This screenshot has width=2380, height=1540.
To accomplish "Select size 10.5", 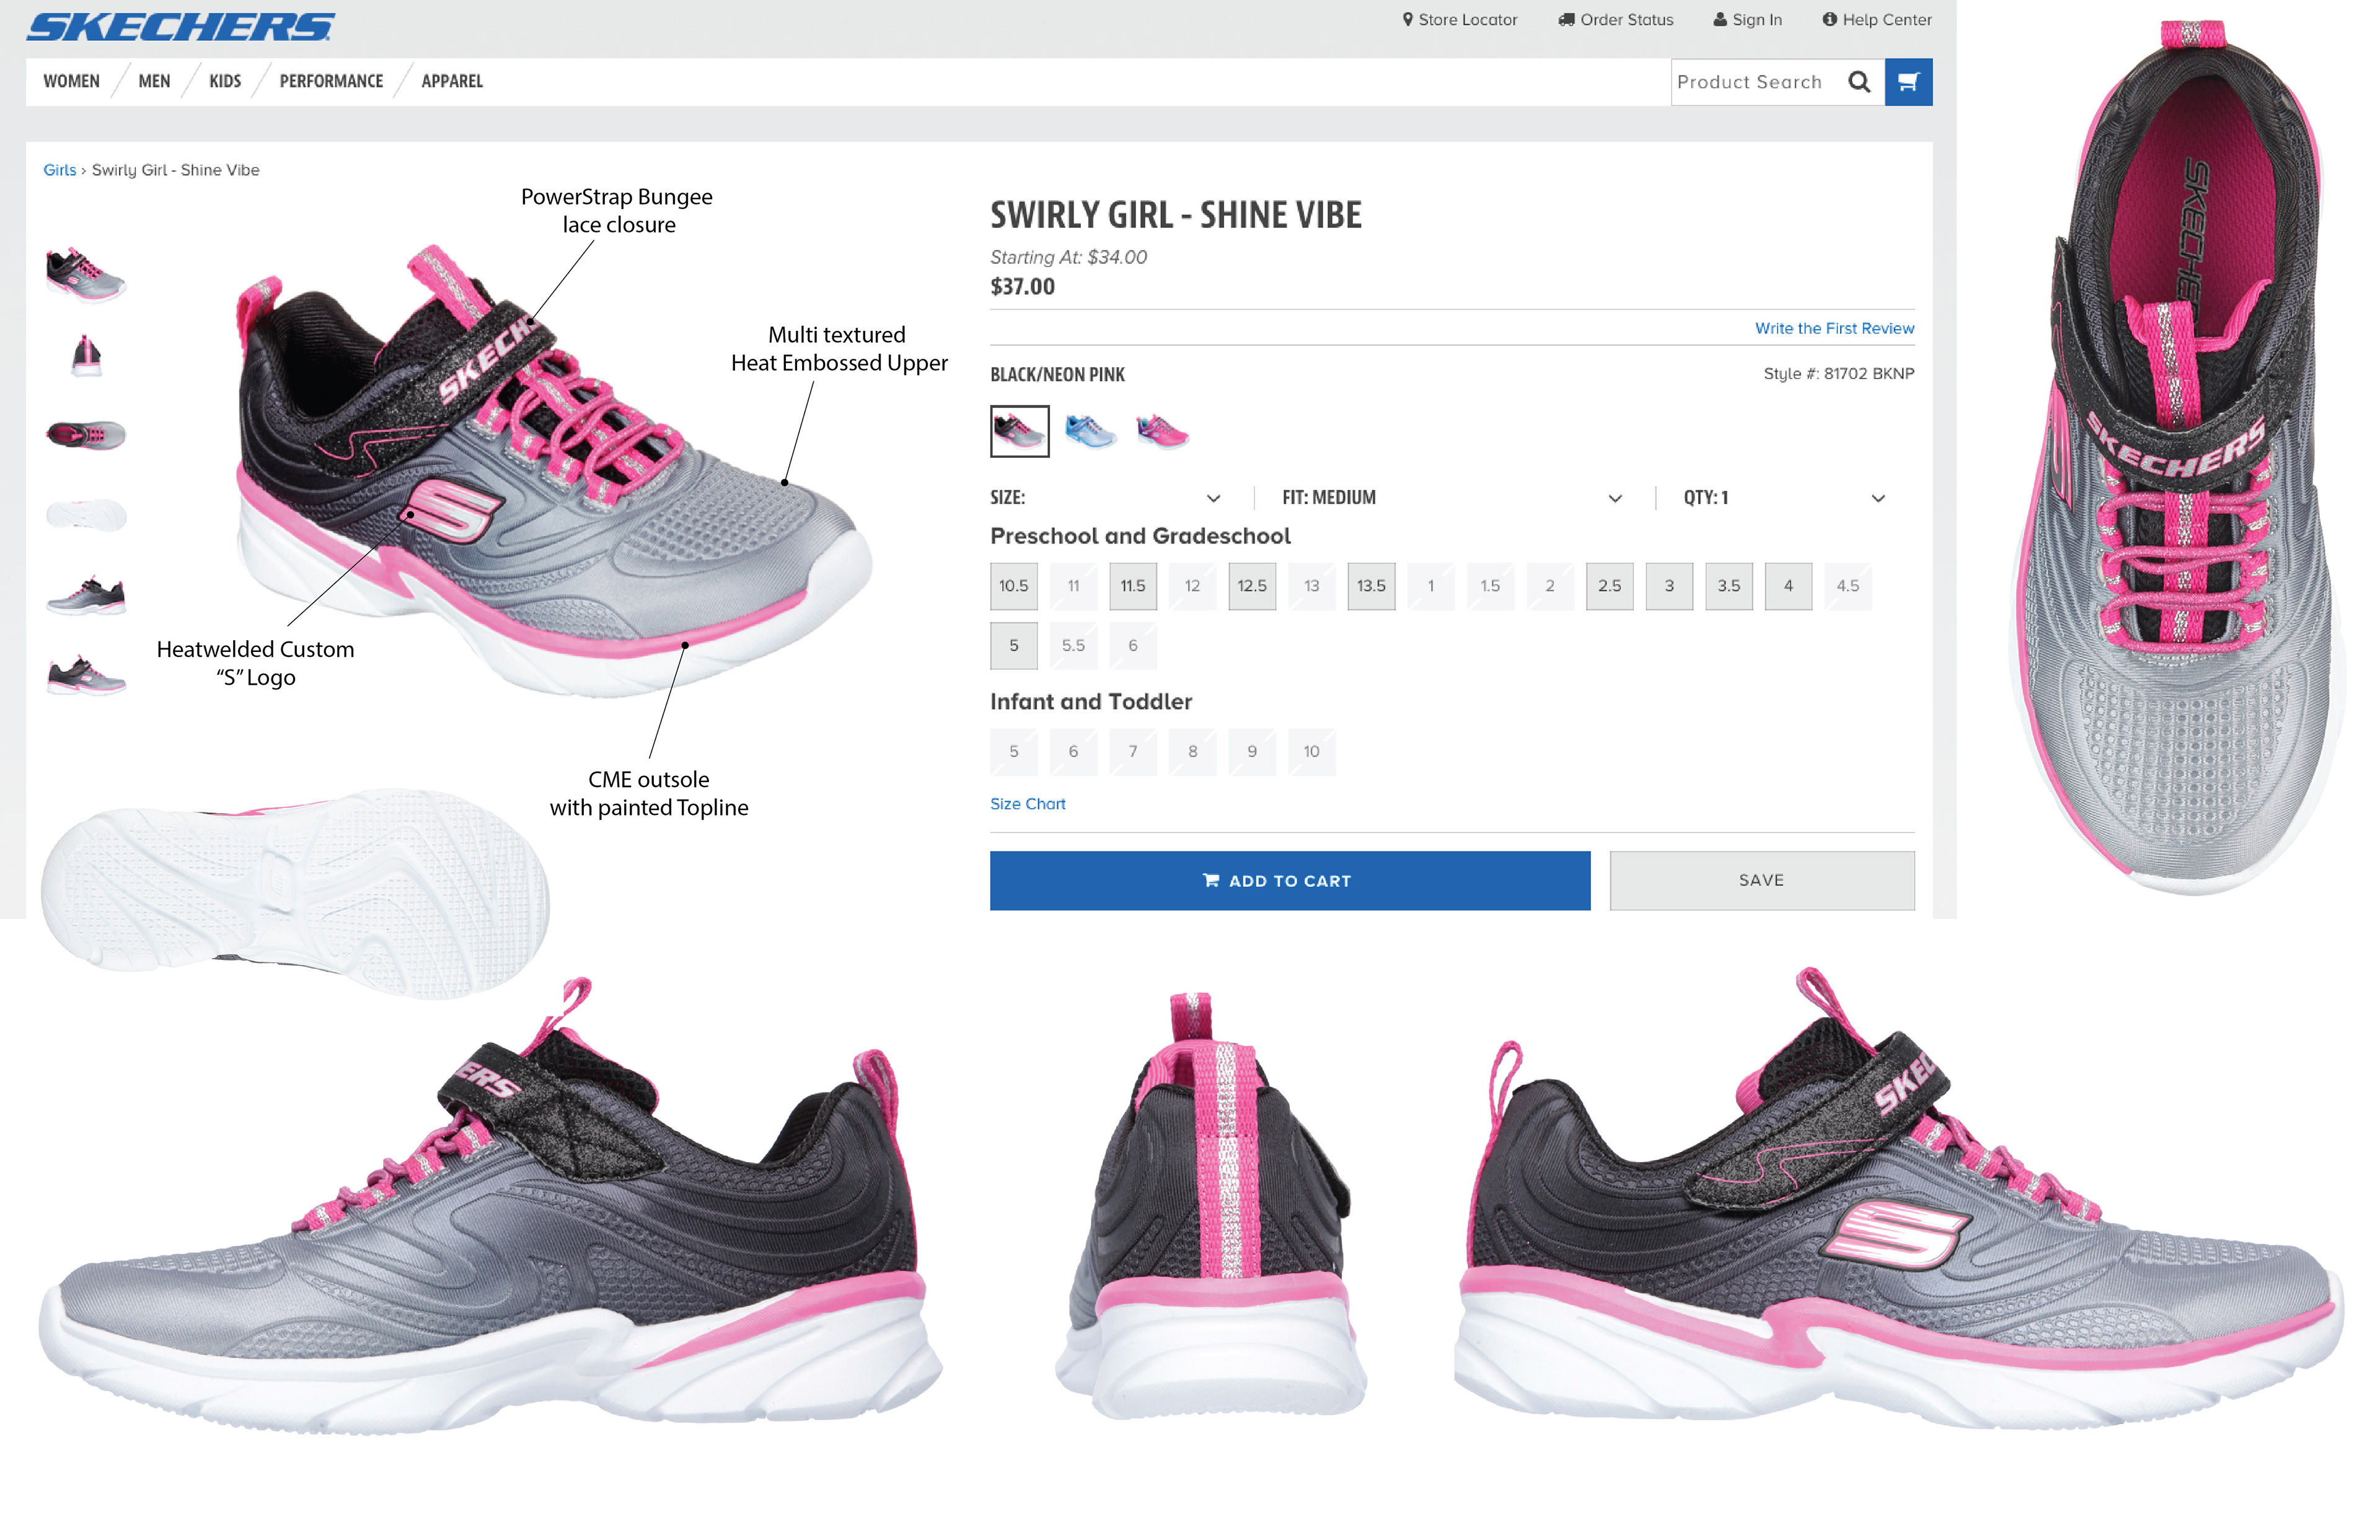I will pos(1013,586).
